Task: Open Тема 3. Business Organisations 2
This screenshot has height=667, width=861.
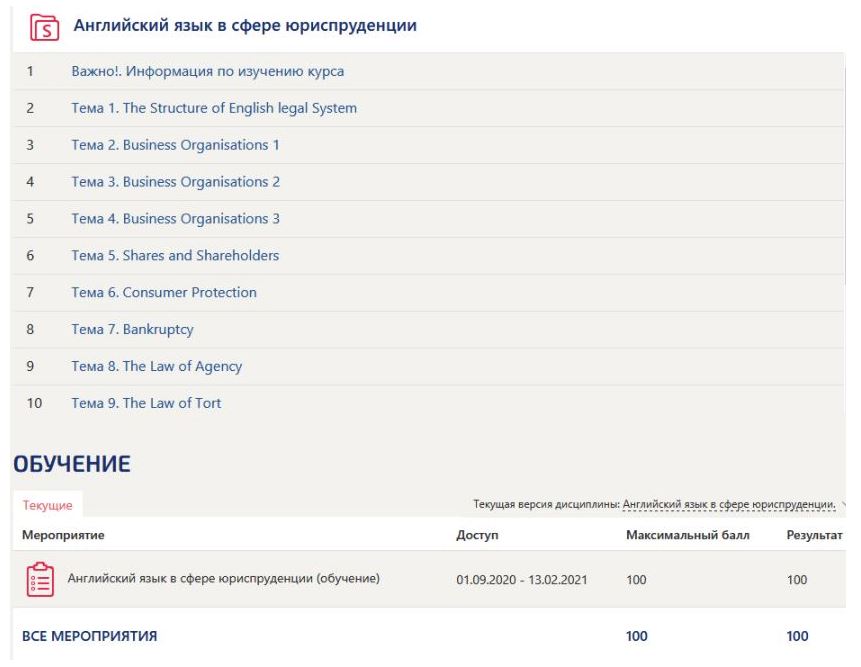Action: [175, 182]
